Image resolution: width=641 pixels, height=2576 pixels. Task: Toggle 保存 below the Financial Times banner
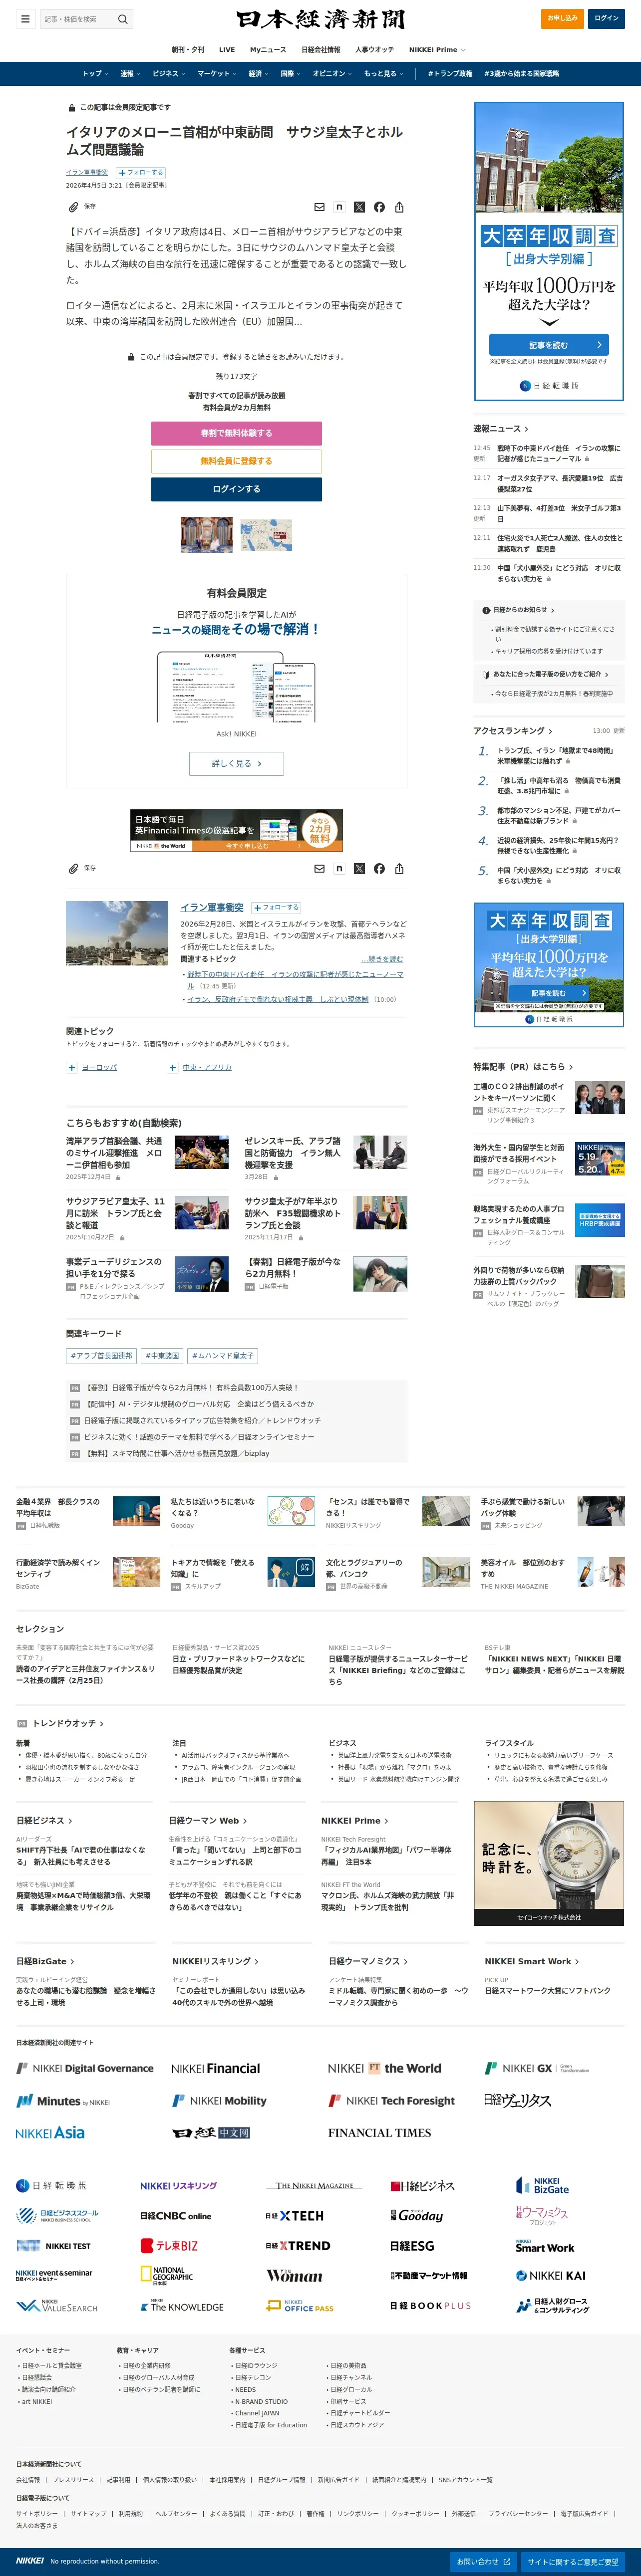(82, 869)
